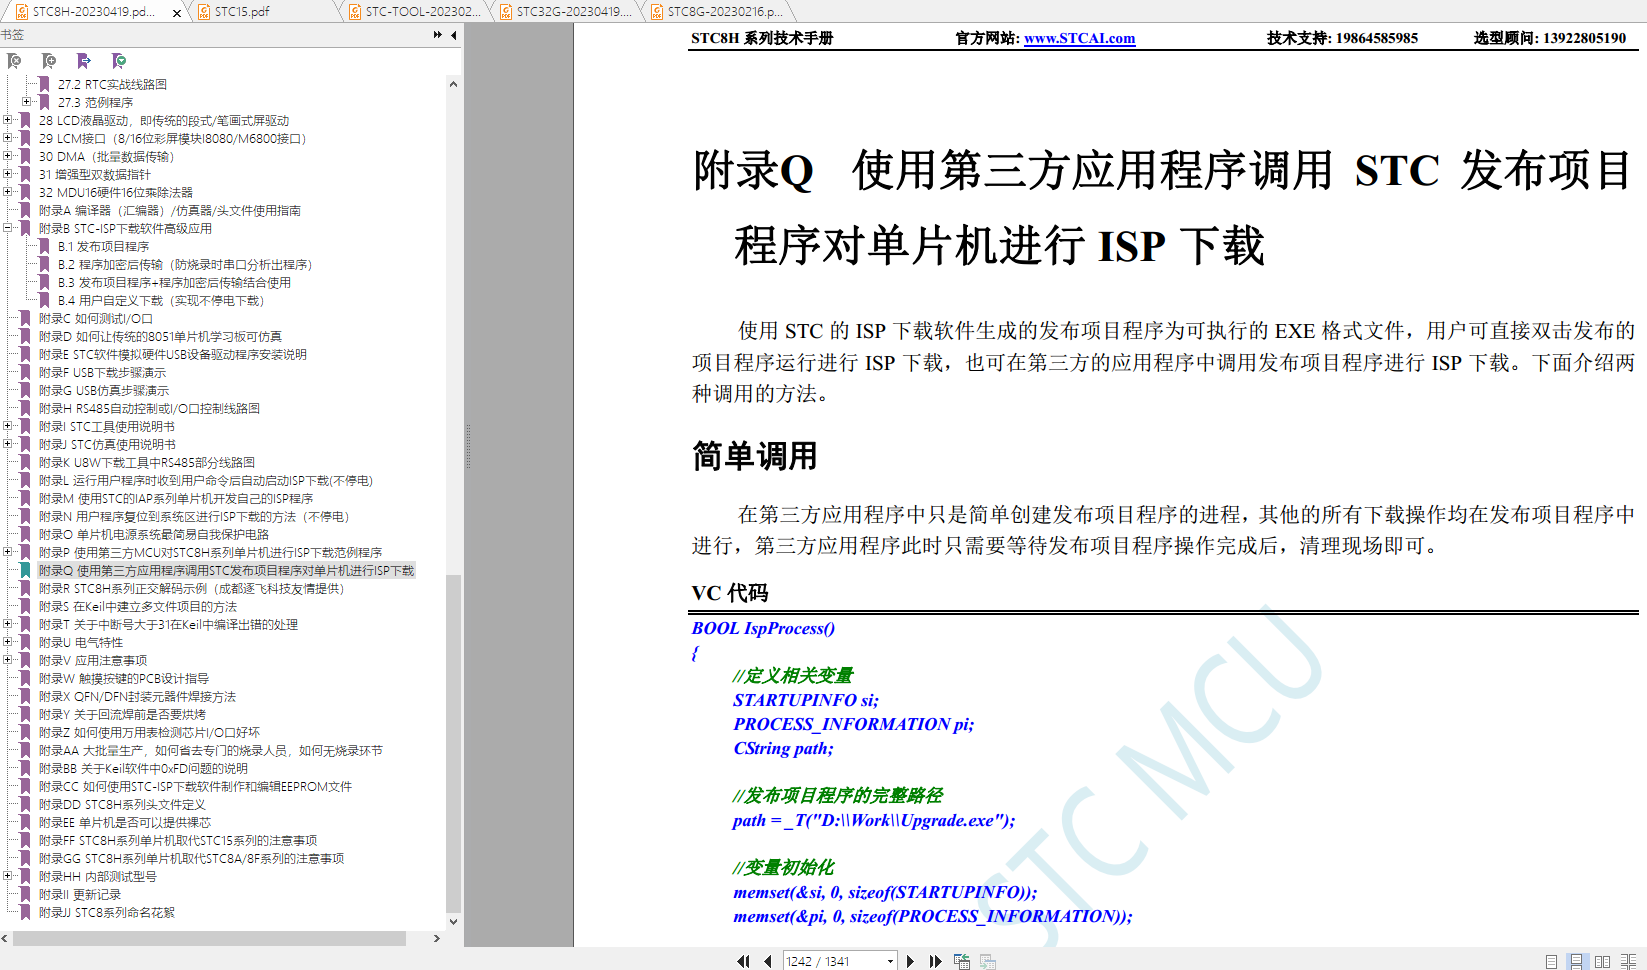Switch to single page layout
This screenshot has height=970, width=1647.
(1551, 961)
